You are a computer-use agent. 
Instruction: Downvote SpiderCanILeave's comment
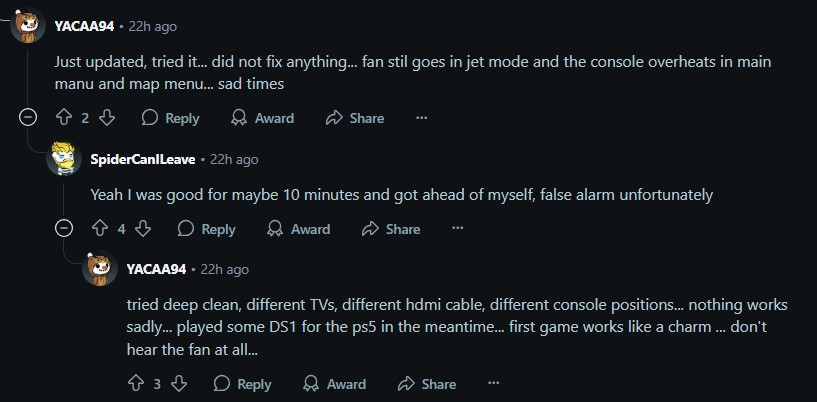coord(143,229)
